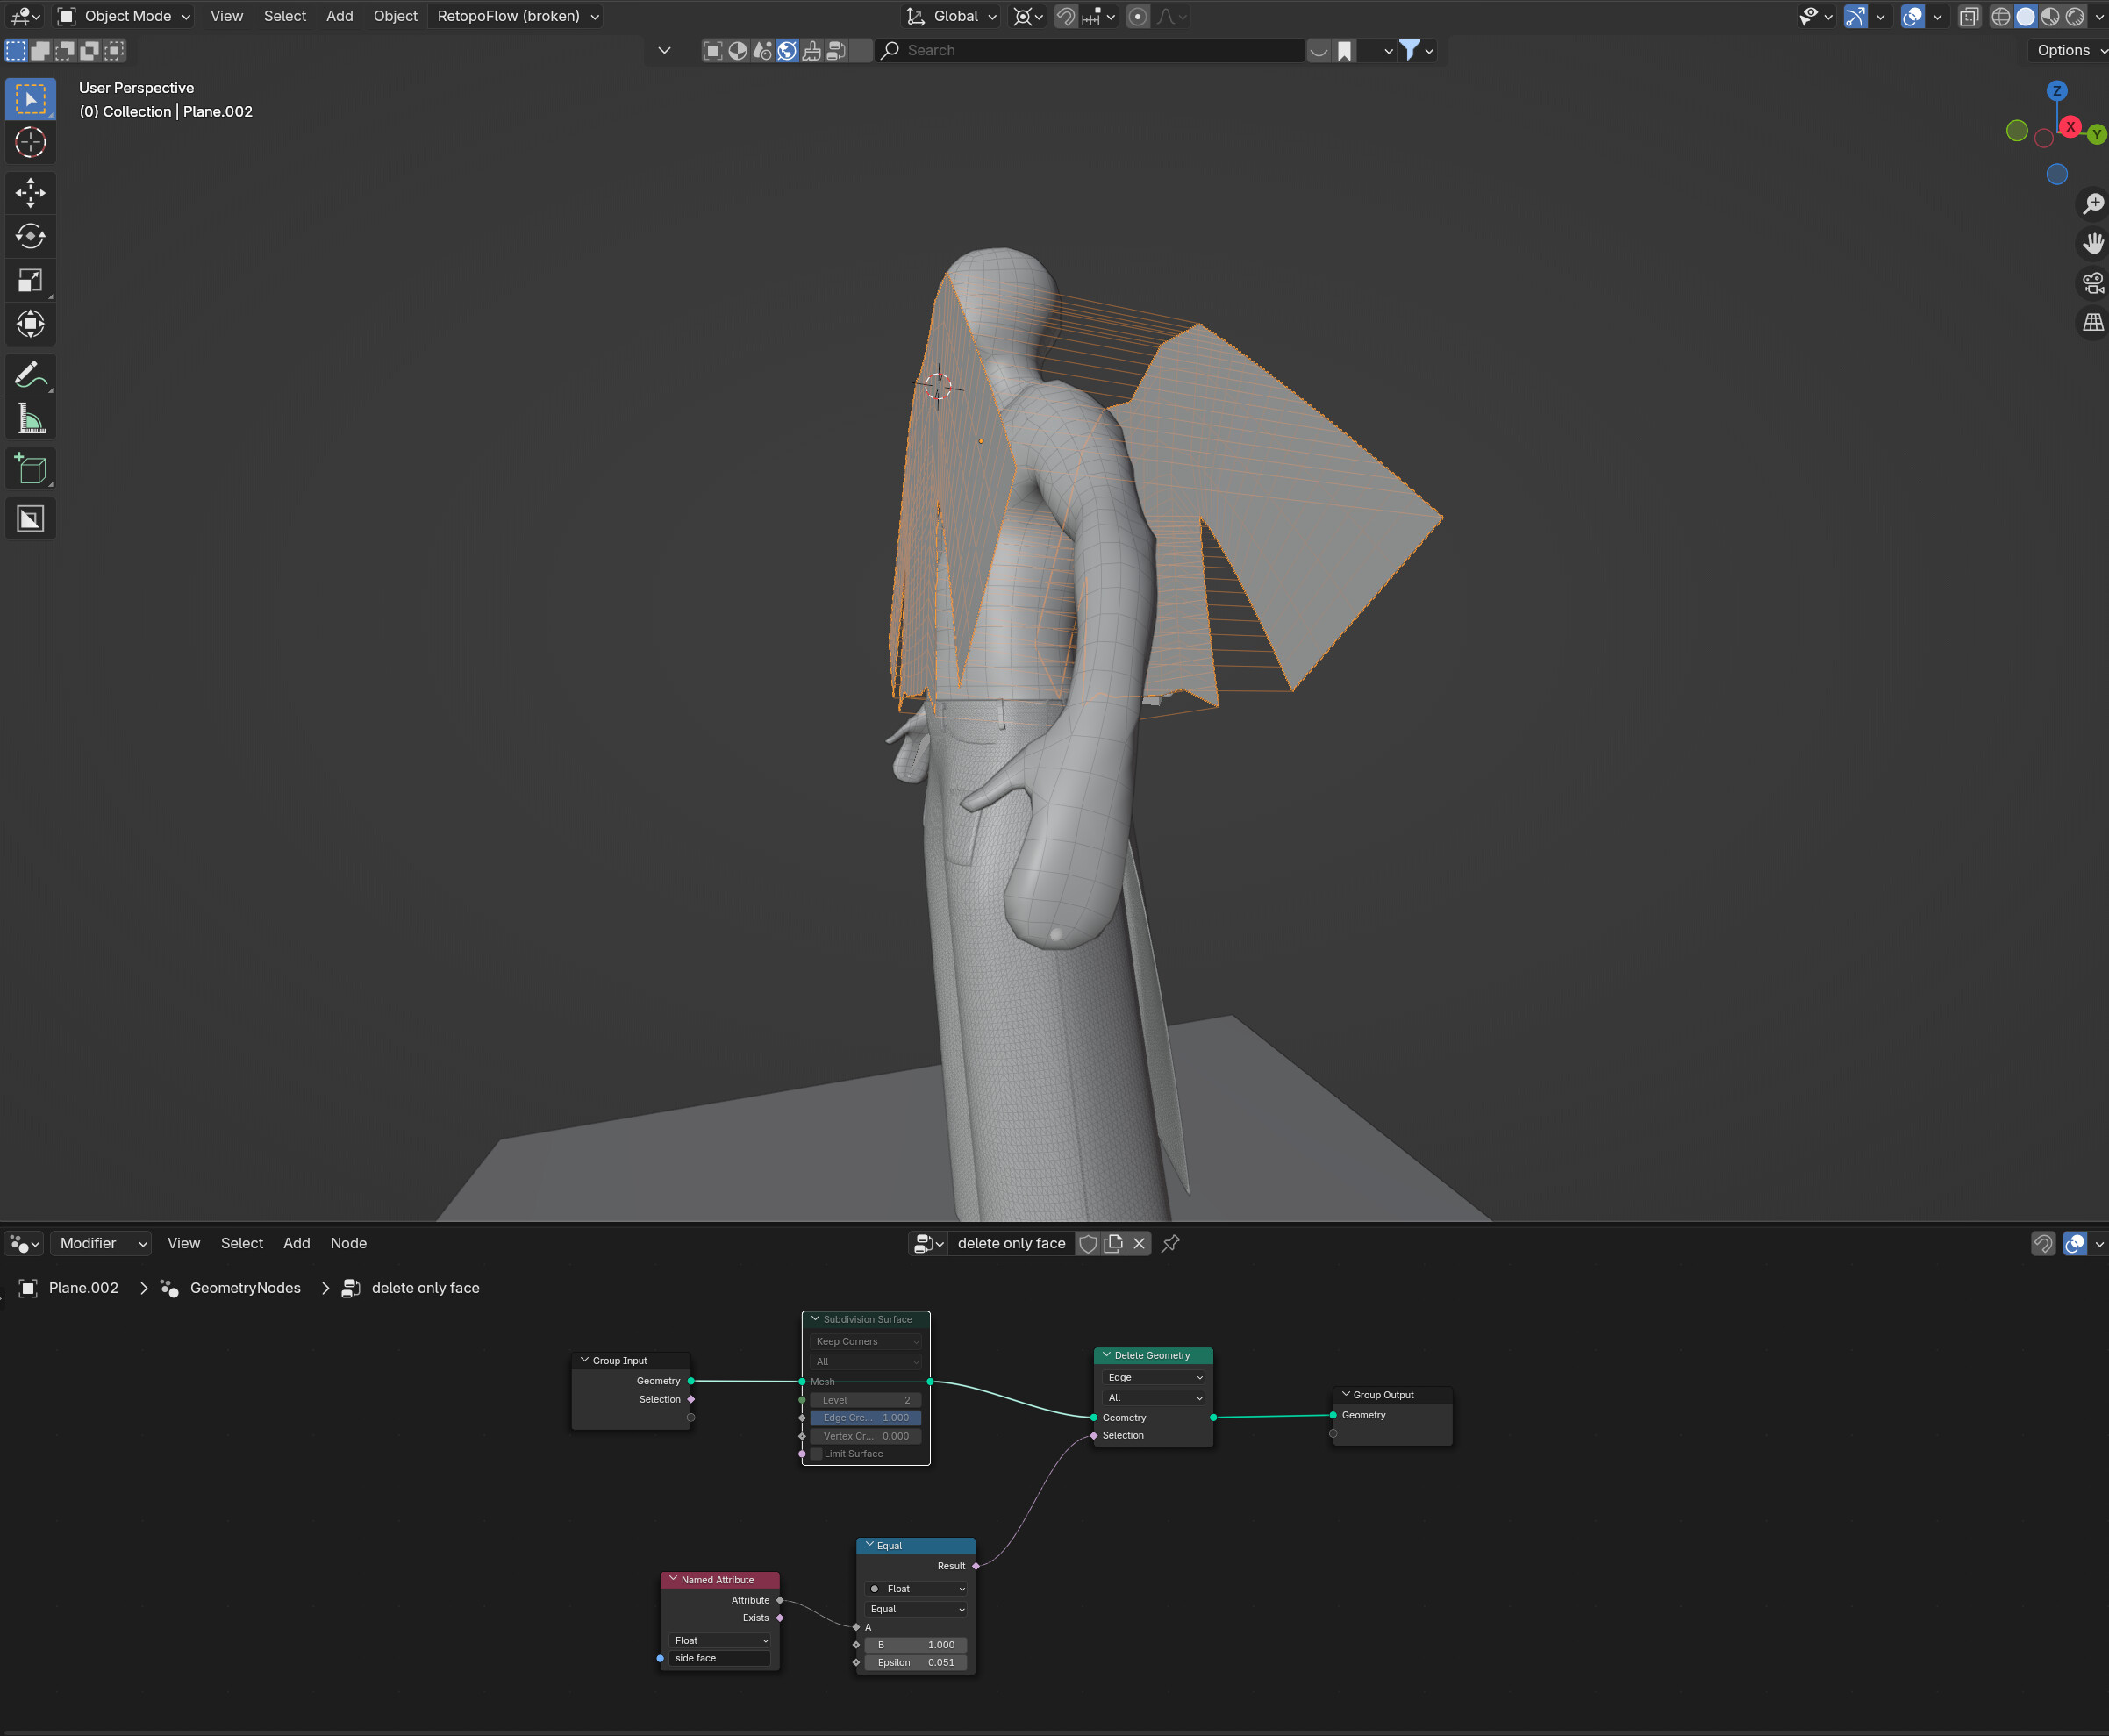
Task: Select the Cursor tool in toolbar
Action: 30,143
